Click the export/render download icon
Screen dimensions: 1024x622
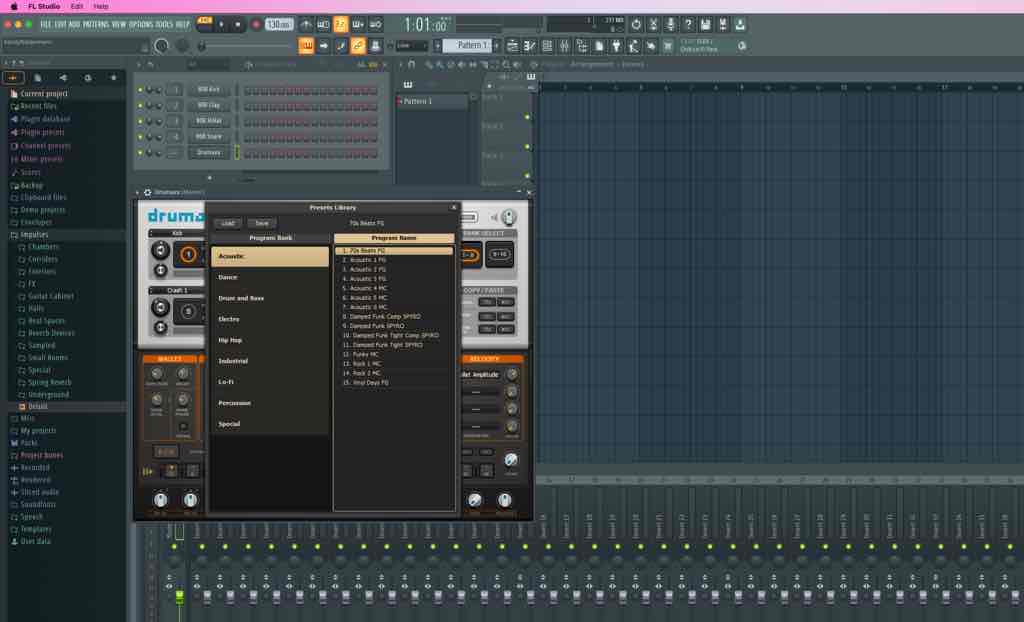click(740, 24)
